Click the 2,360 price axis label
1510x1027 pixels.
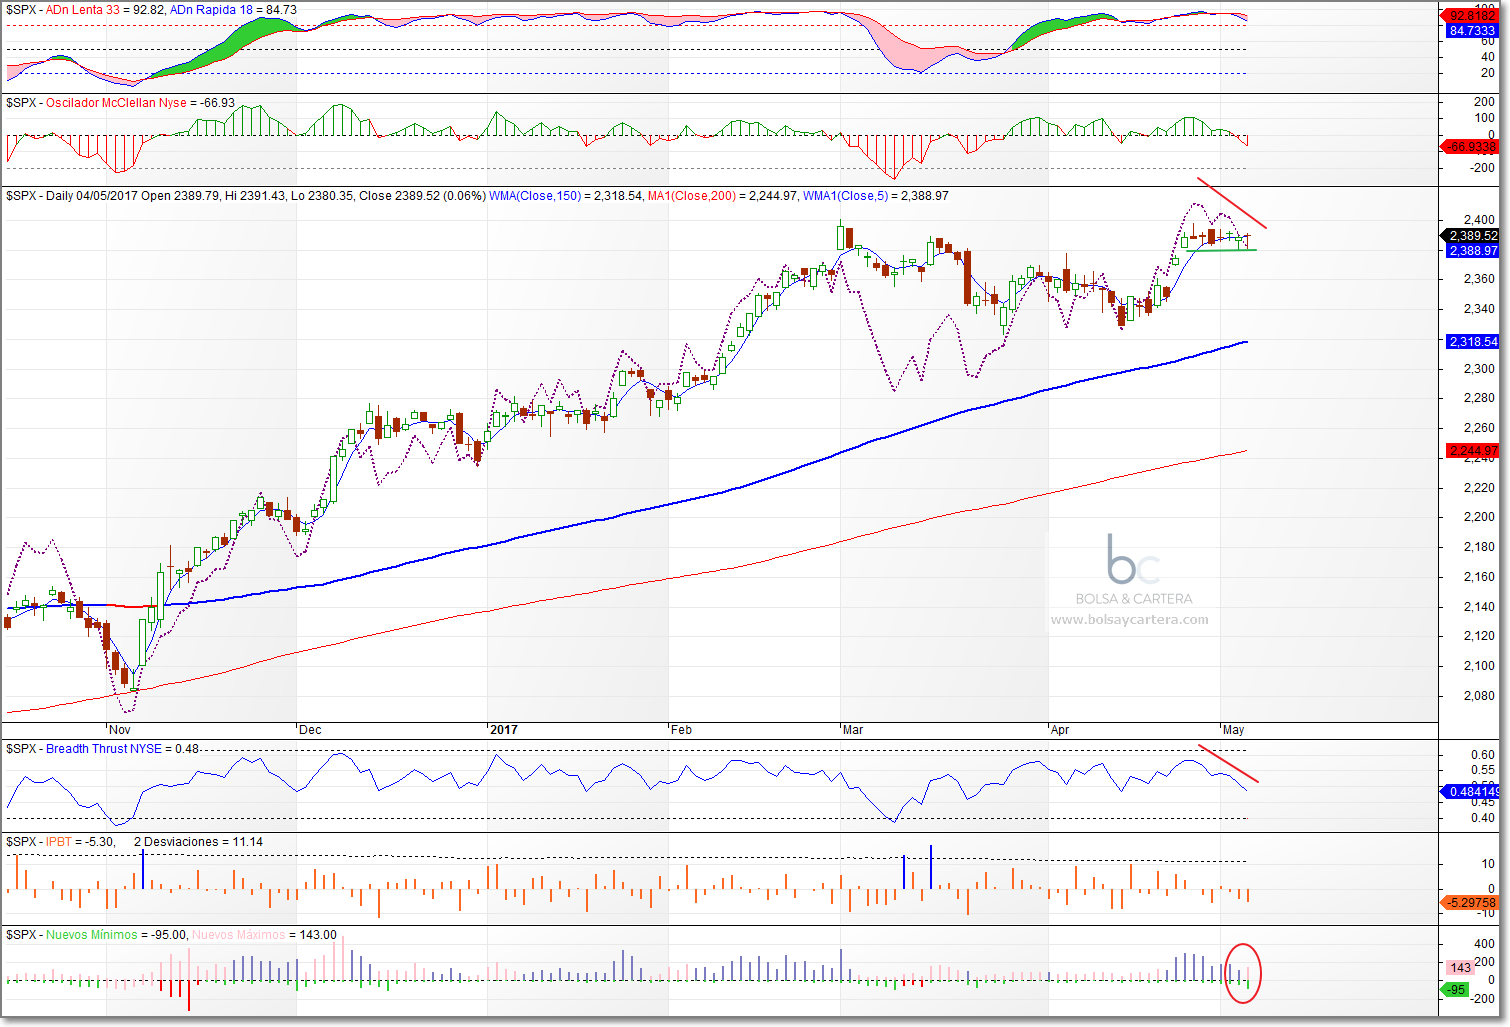click(1479, 279)
